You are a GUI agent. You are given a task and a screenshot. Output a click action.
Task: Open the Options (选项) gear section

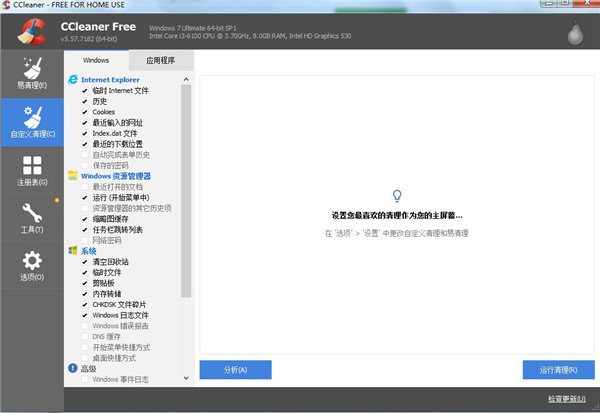32,266
